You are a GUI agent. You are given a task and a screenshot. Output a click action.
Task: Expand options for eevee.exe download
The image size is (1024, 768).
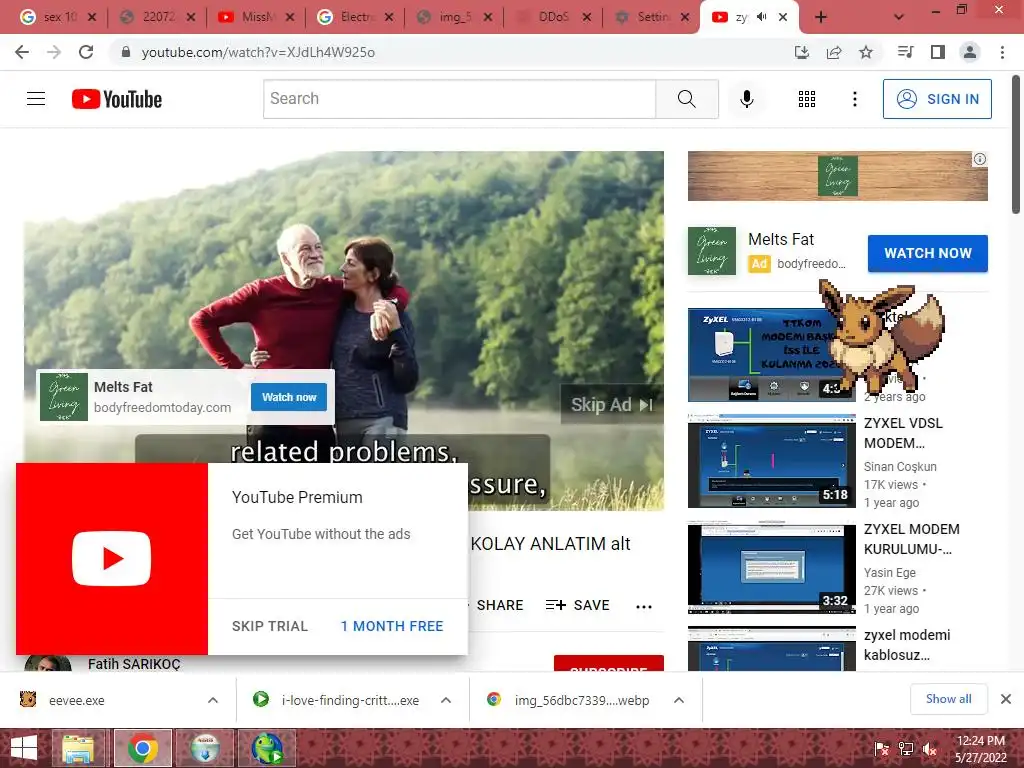point(213,700)
